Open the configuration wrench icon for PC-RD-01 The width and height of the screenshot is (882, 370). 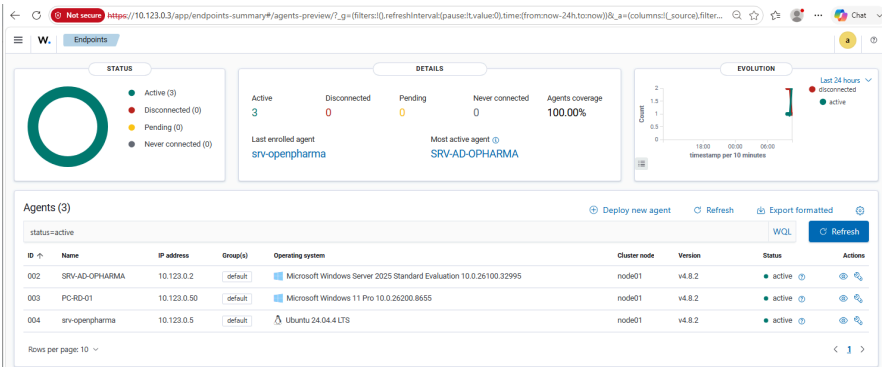point(858,298)
